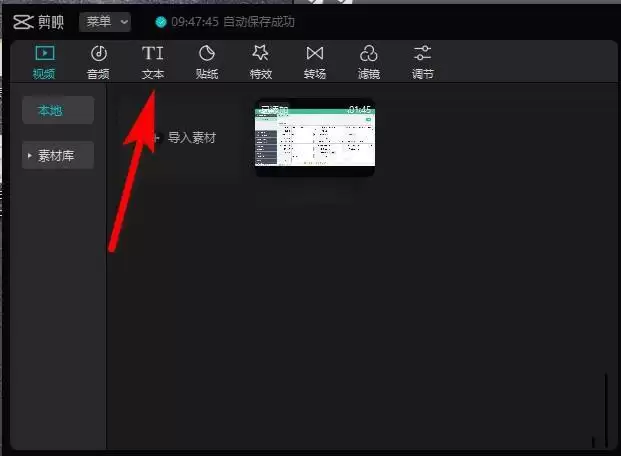Viewport: 621px width, 456px height.
Task: Click the 01:45 duration label on clip
Action: click(359, 110)
